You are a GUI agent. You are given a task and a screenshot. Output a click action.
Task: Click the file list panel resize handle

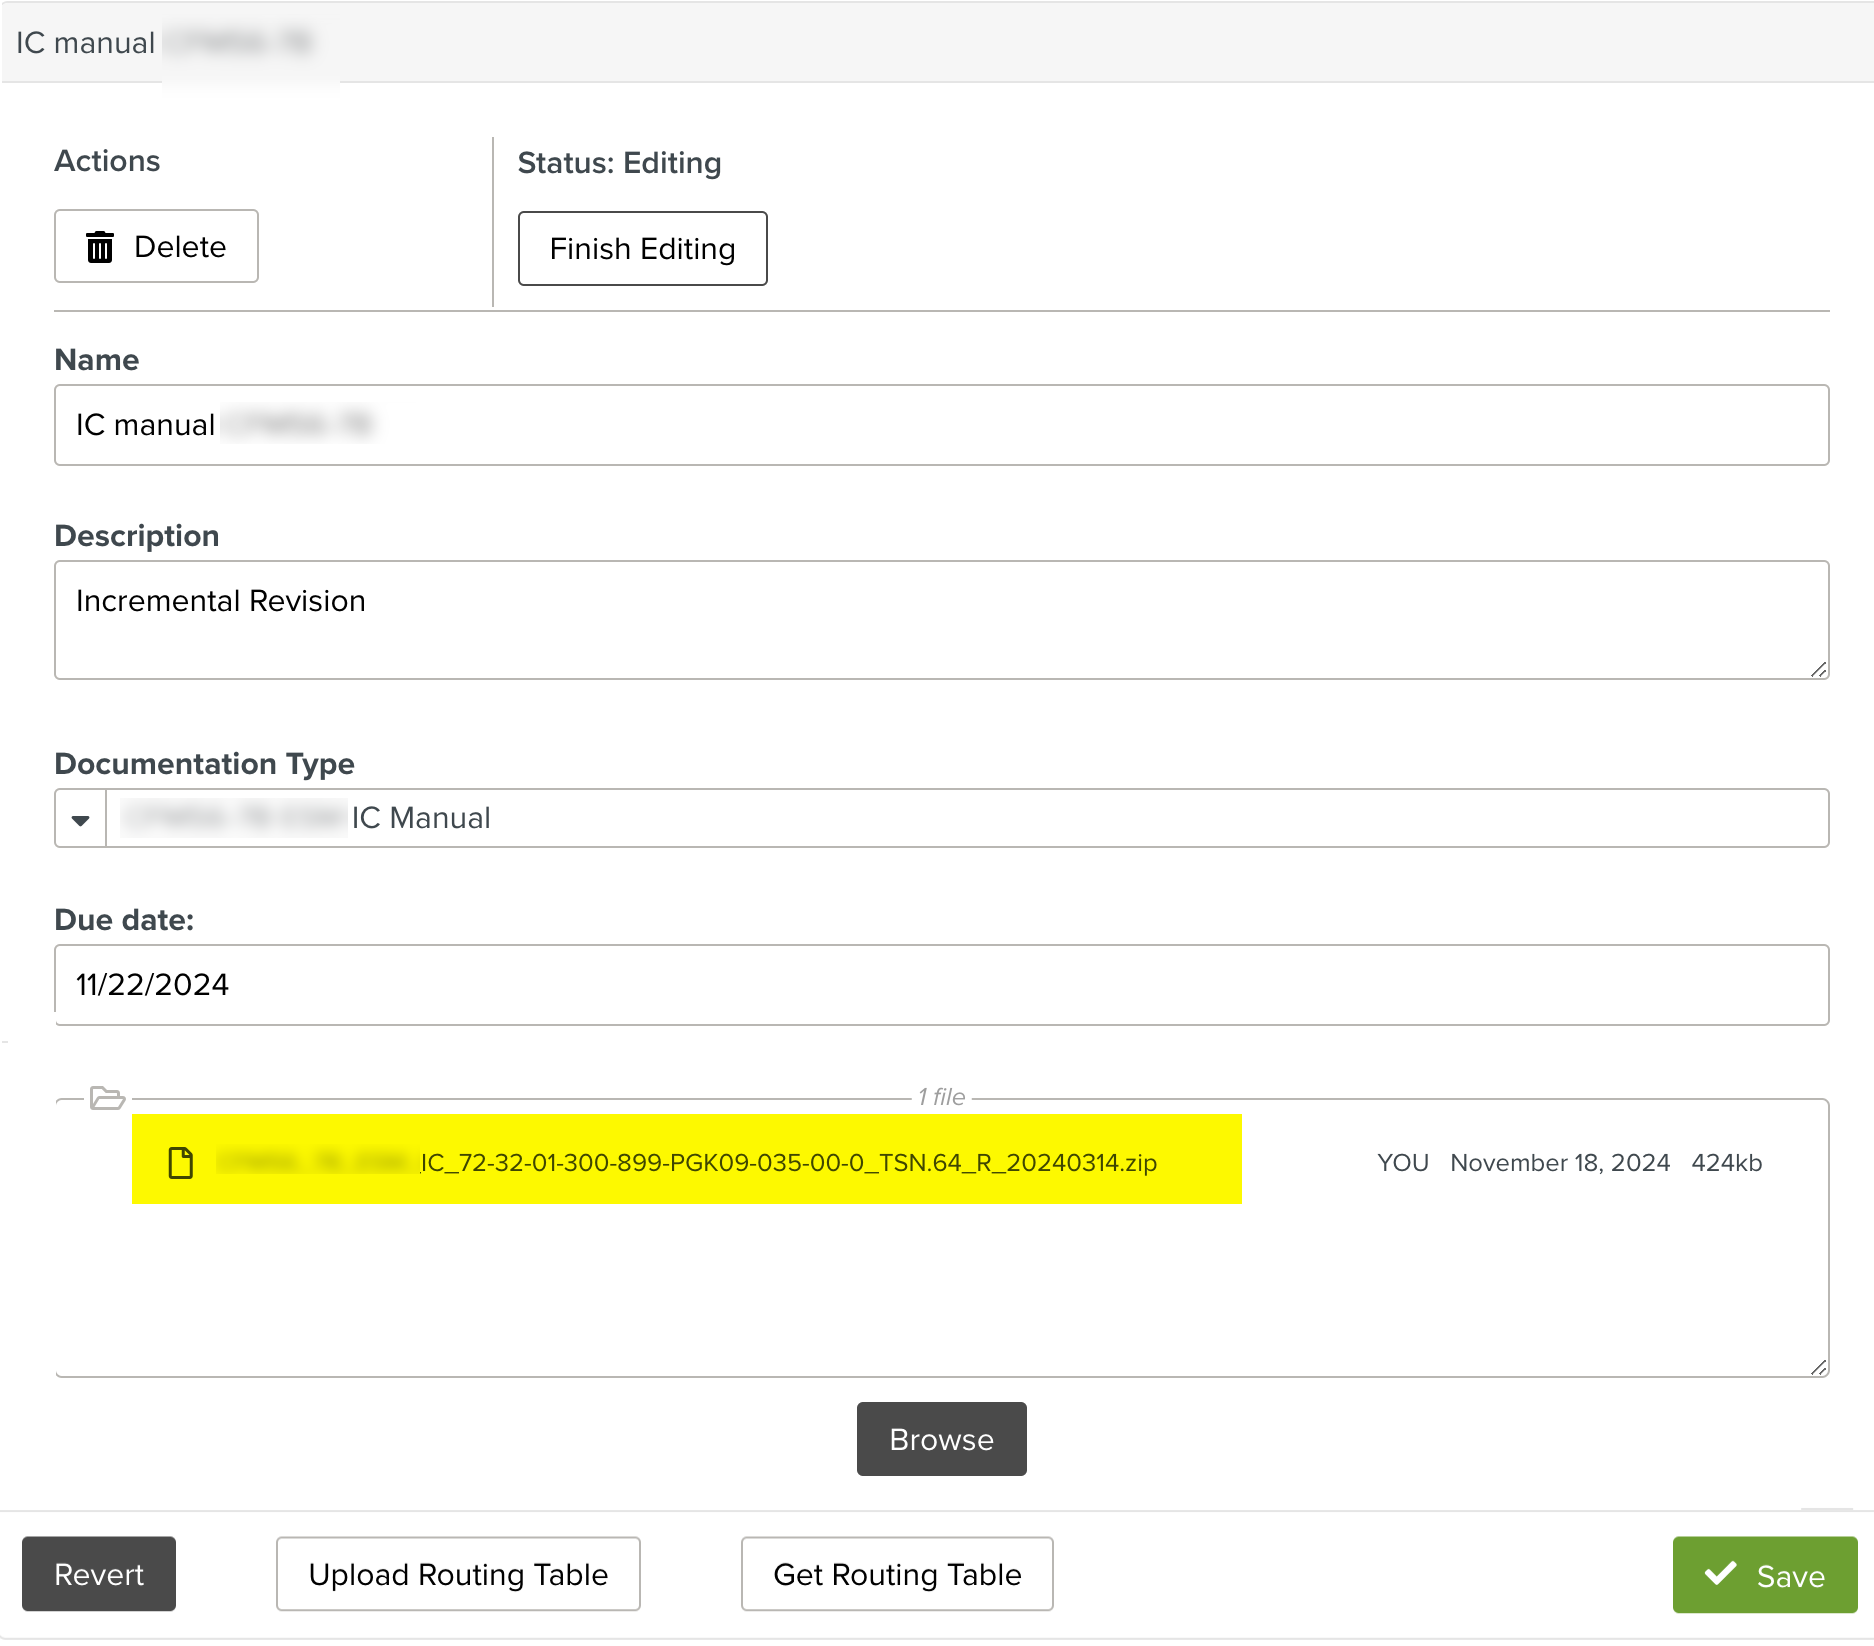point(1818,1367)
